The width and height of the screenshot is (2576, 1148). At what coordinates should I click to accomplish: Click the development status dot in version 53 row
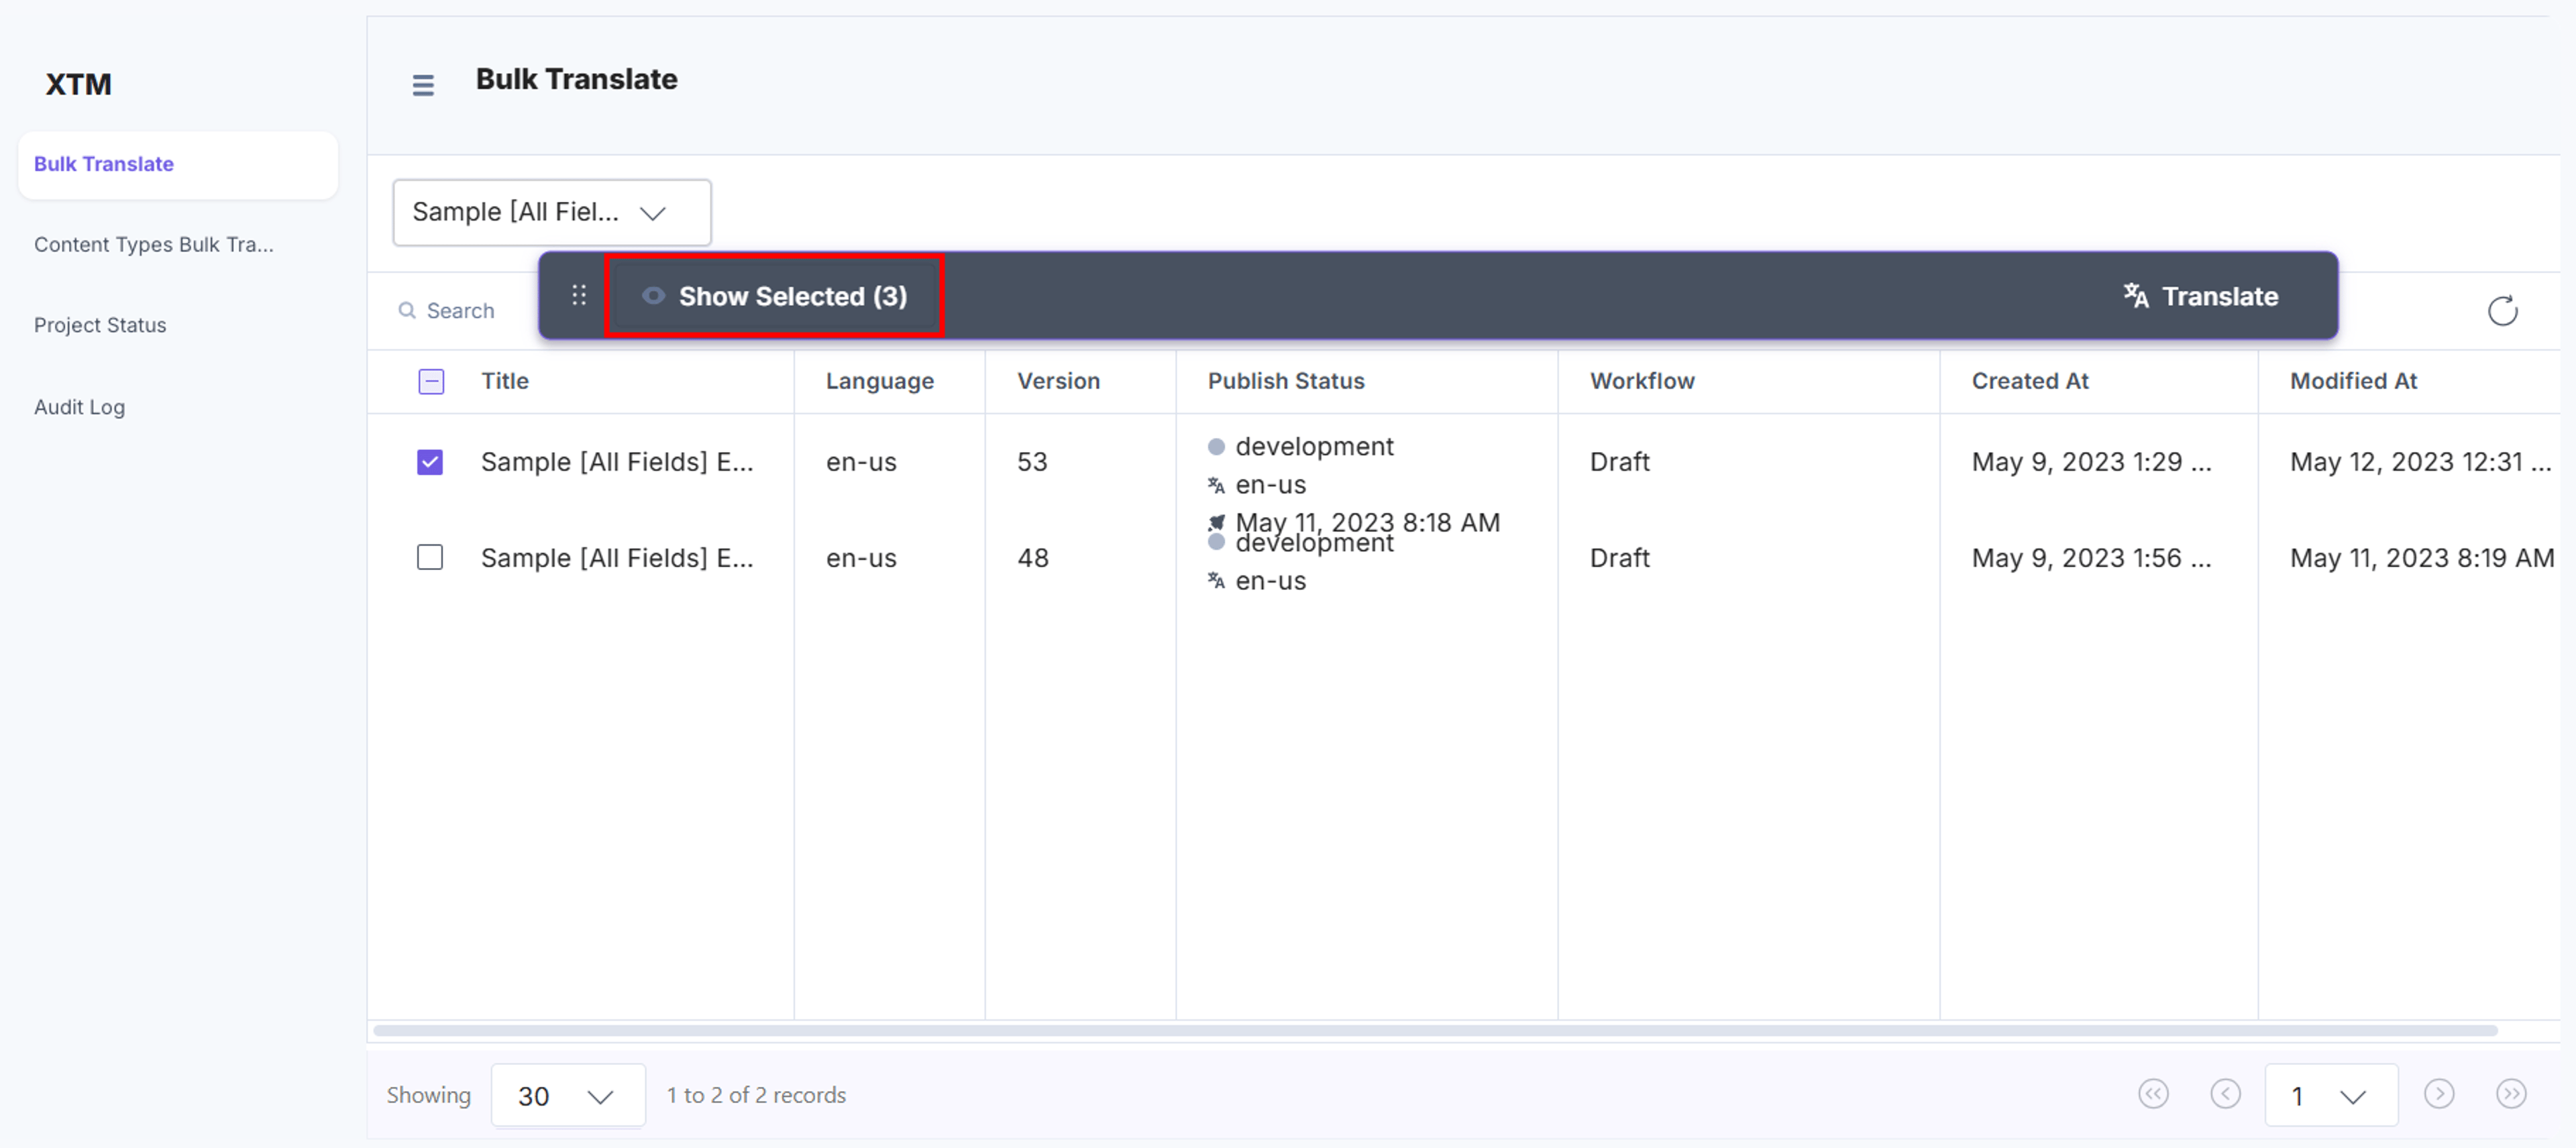[1216, 447]
